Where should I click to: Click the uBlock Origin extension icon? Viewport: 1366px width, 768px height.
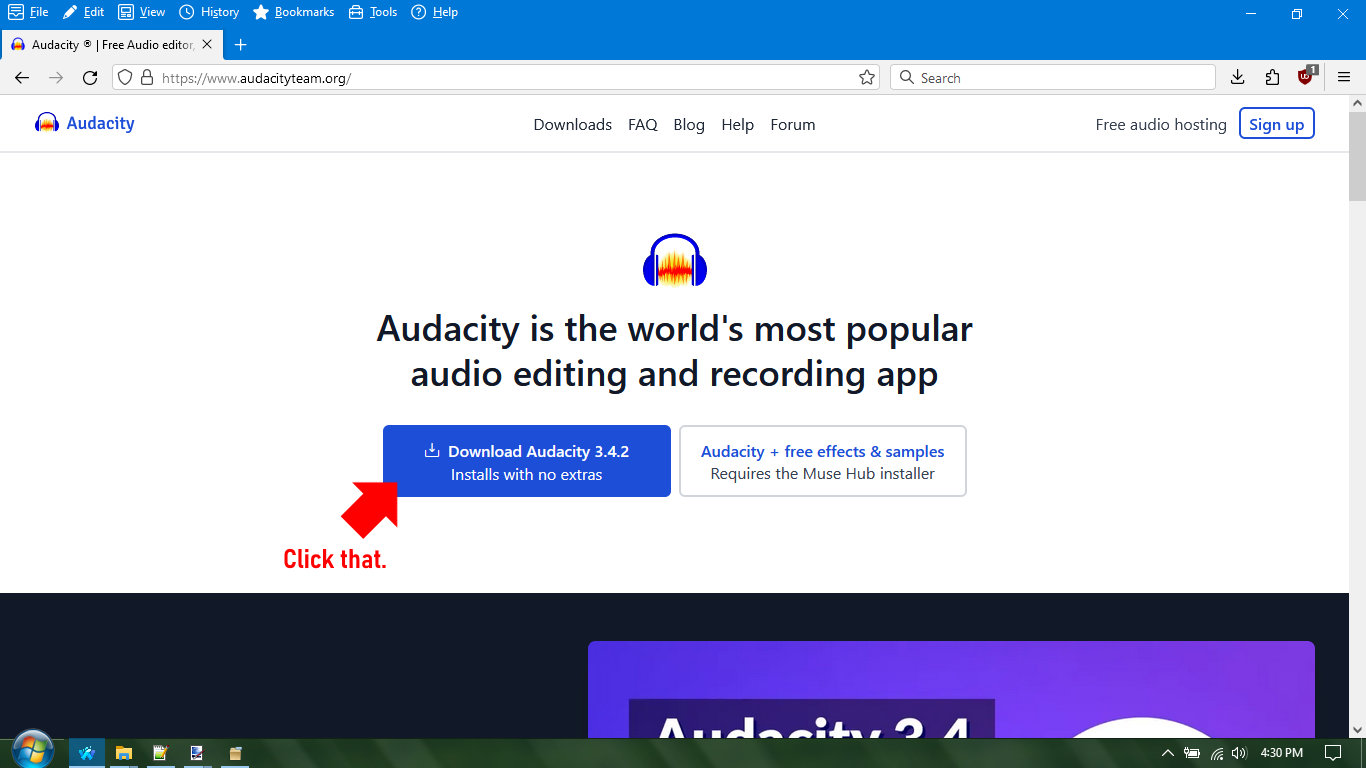(x=1306, y=77)
